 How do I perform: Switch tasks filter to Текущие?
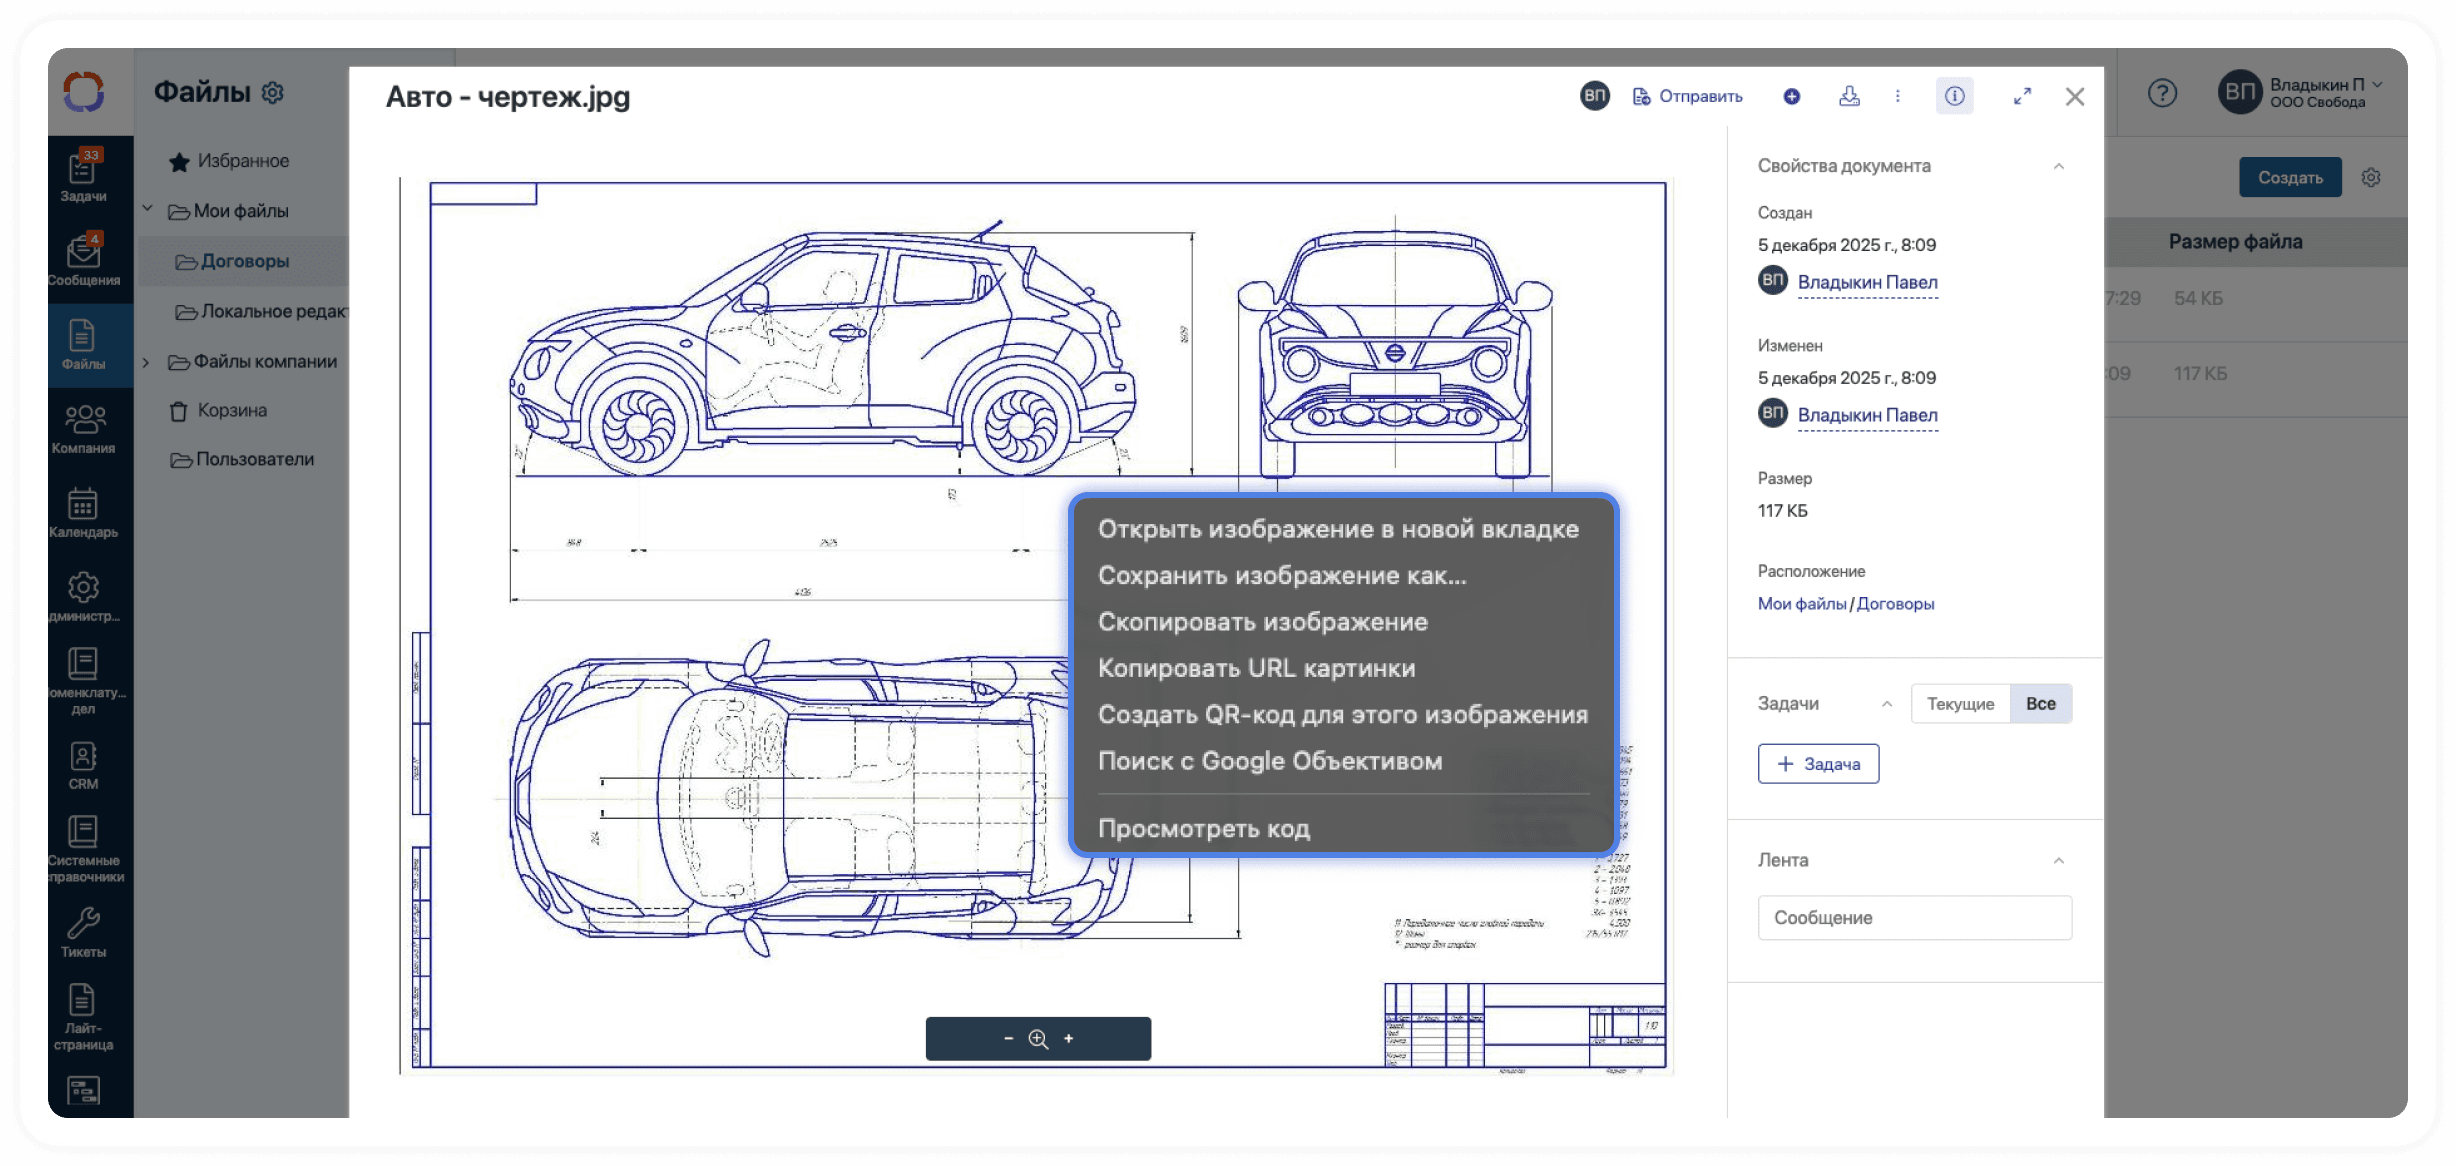[x=1960, y=704]
